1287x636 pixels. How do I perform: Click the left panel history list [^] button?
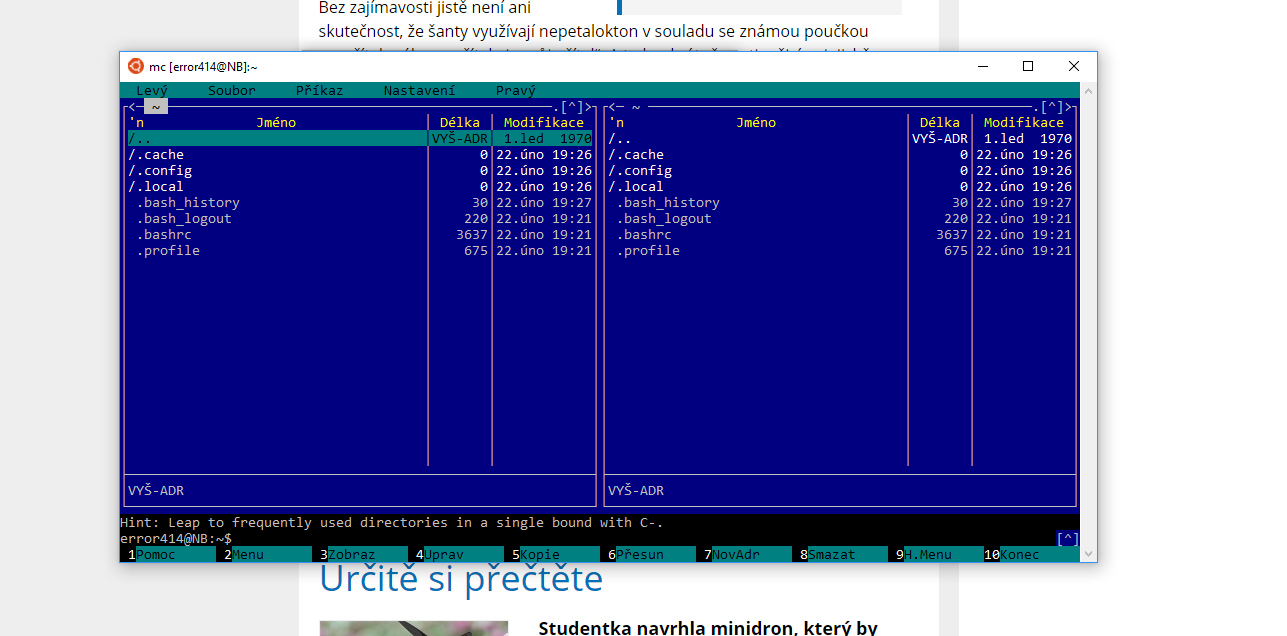point(572,106)
